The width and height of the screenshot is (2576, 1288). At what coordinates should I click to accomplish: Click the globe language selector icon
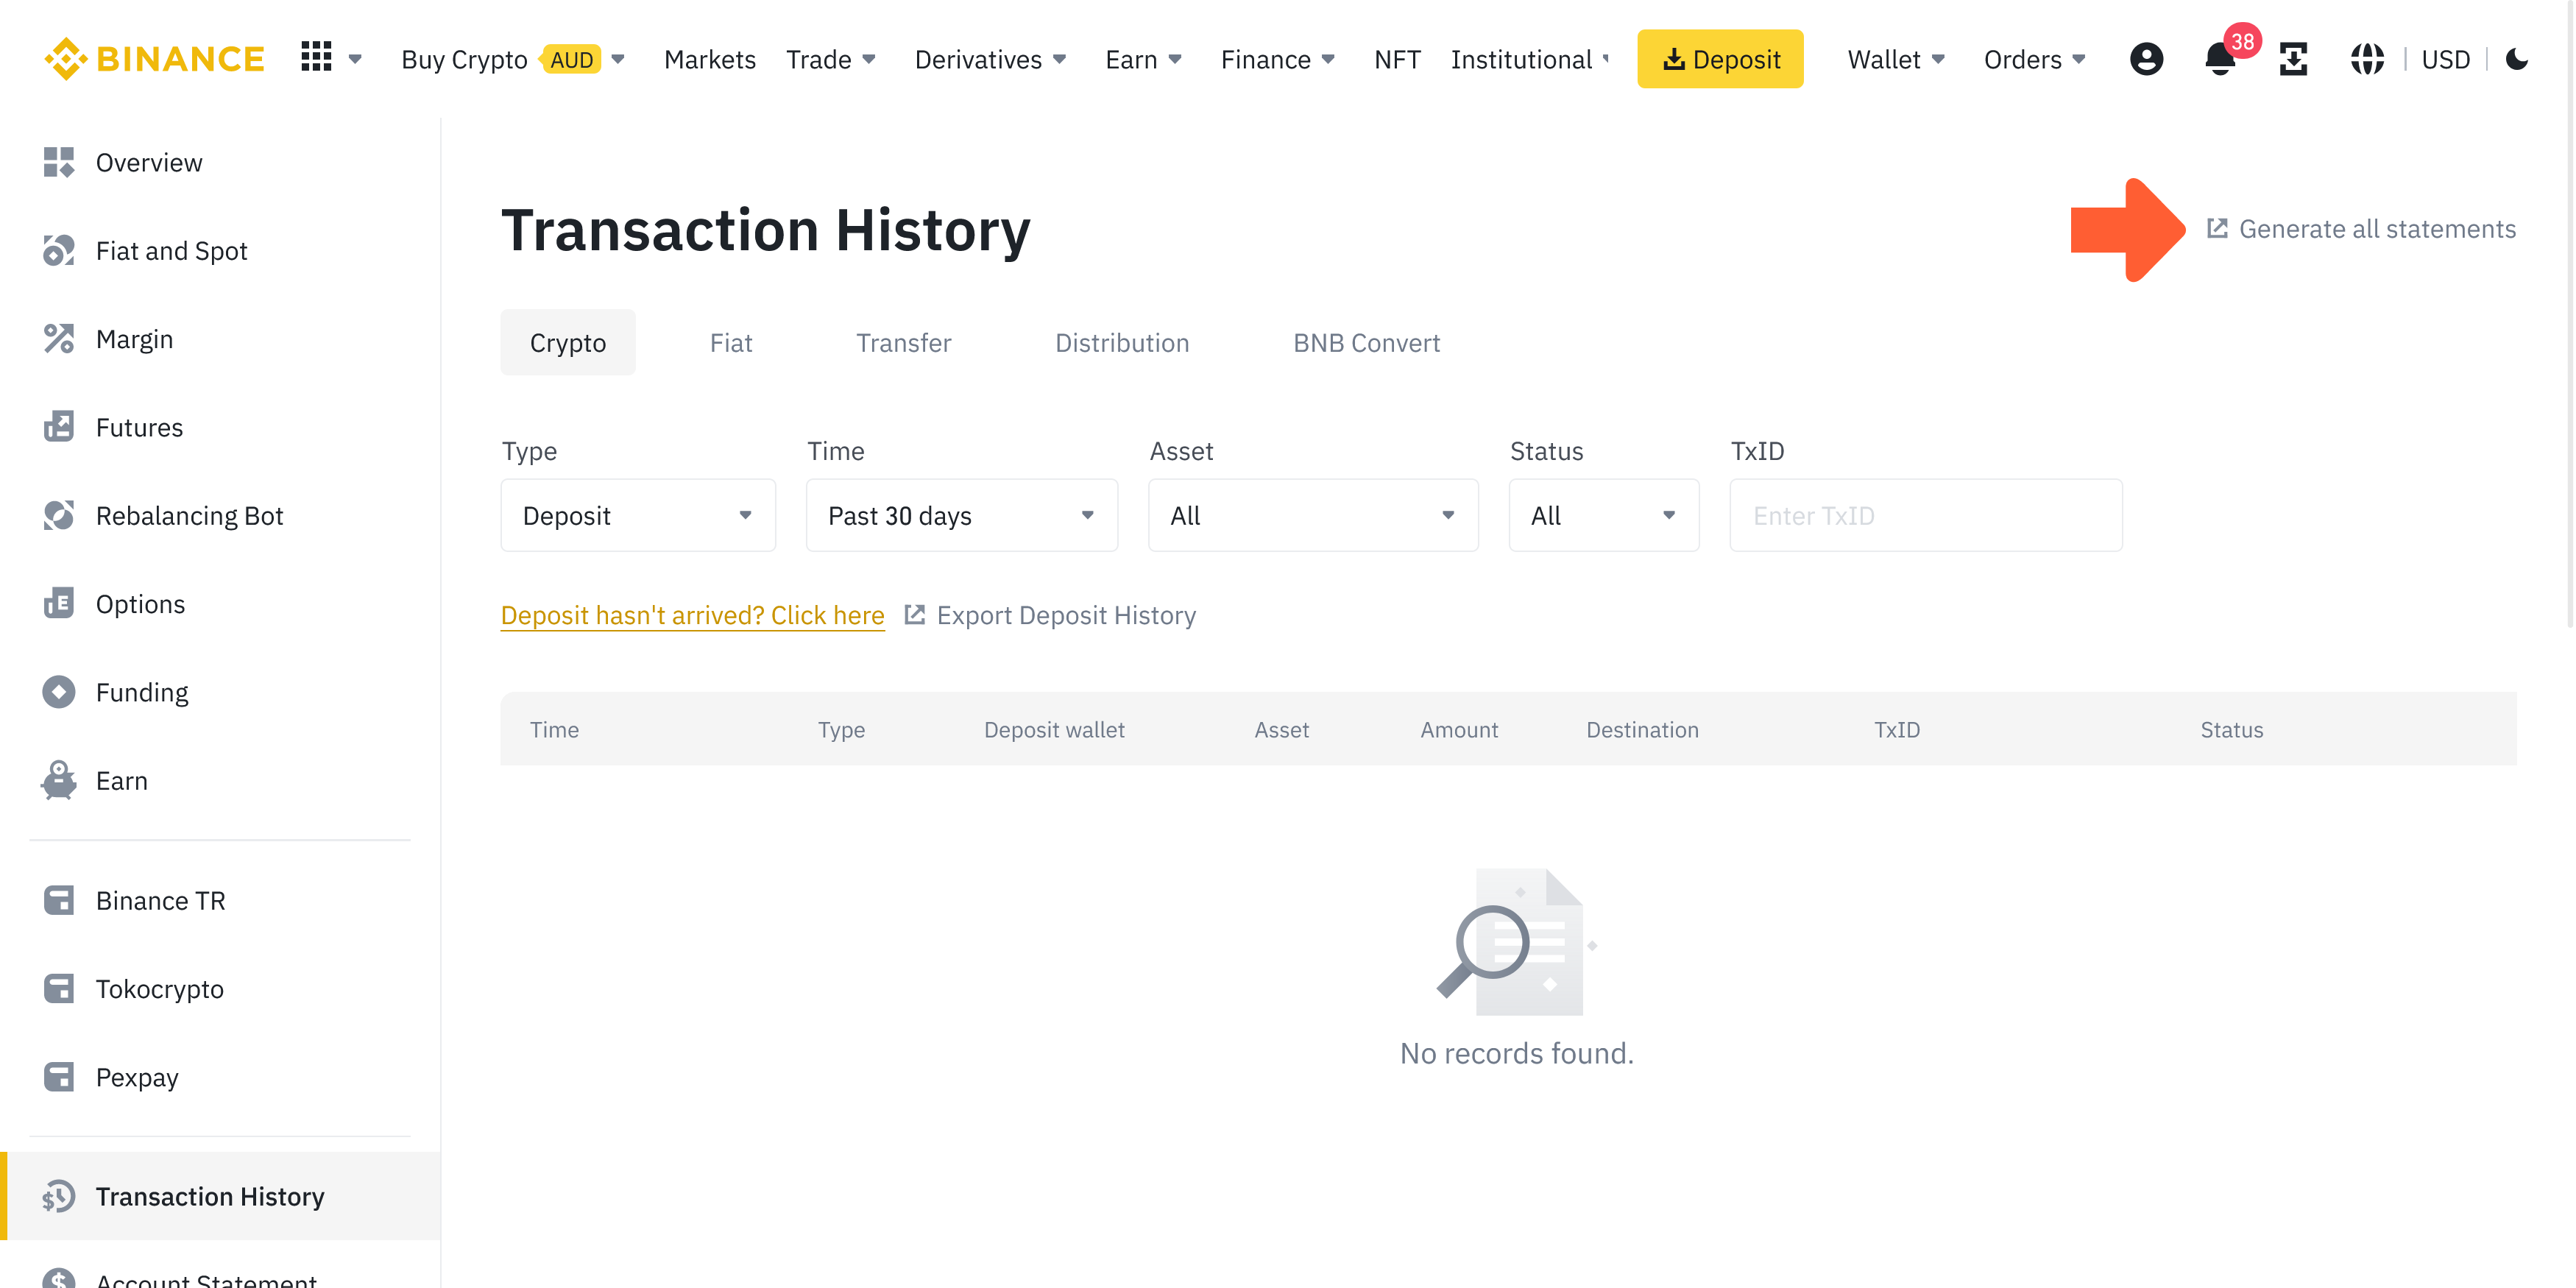(x=2367, y=59)
